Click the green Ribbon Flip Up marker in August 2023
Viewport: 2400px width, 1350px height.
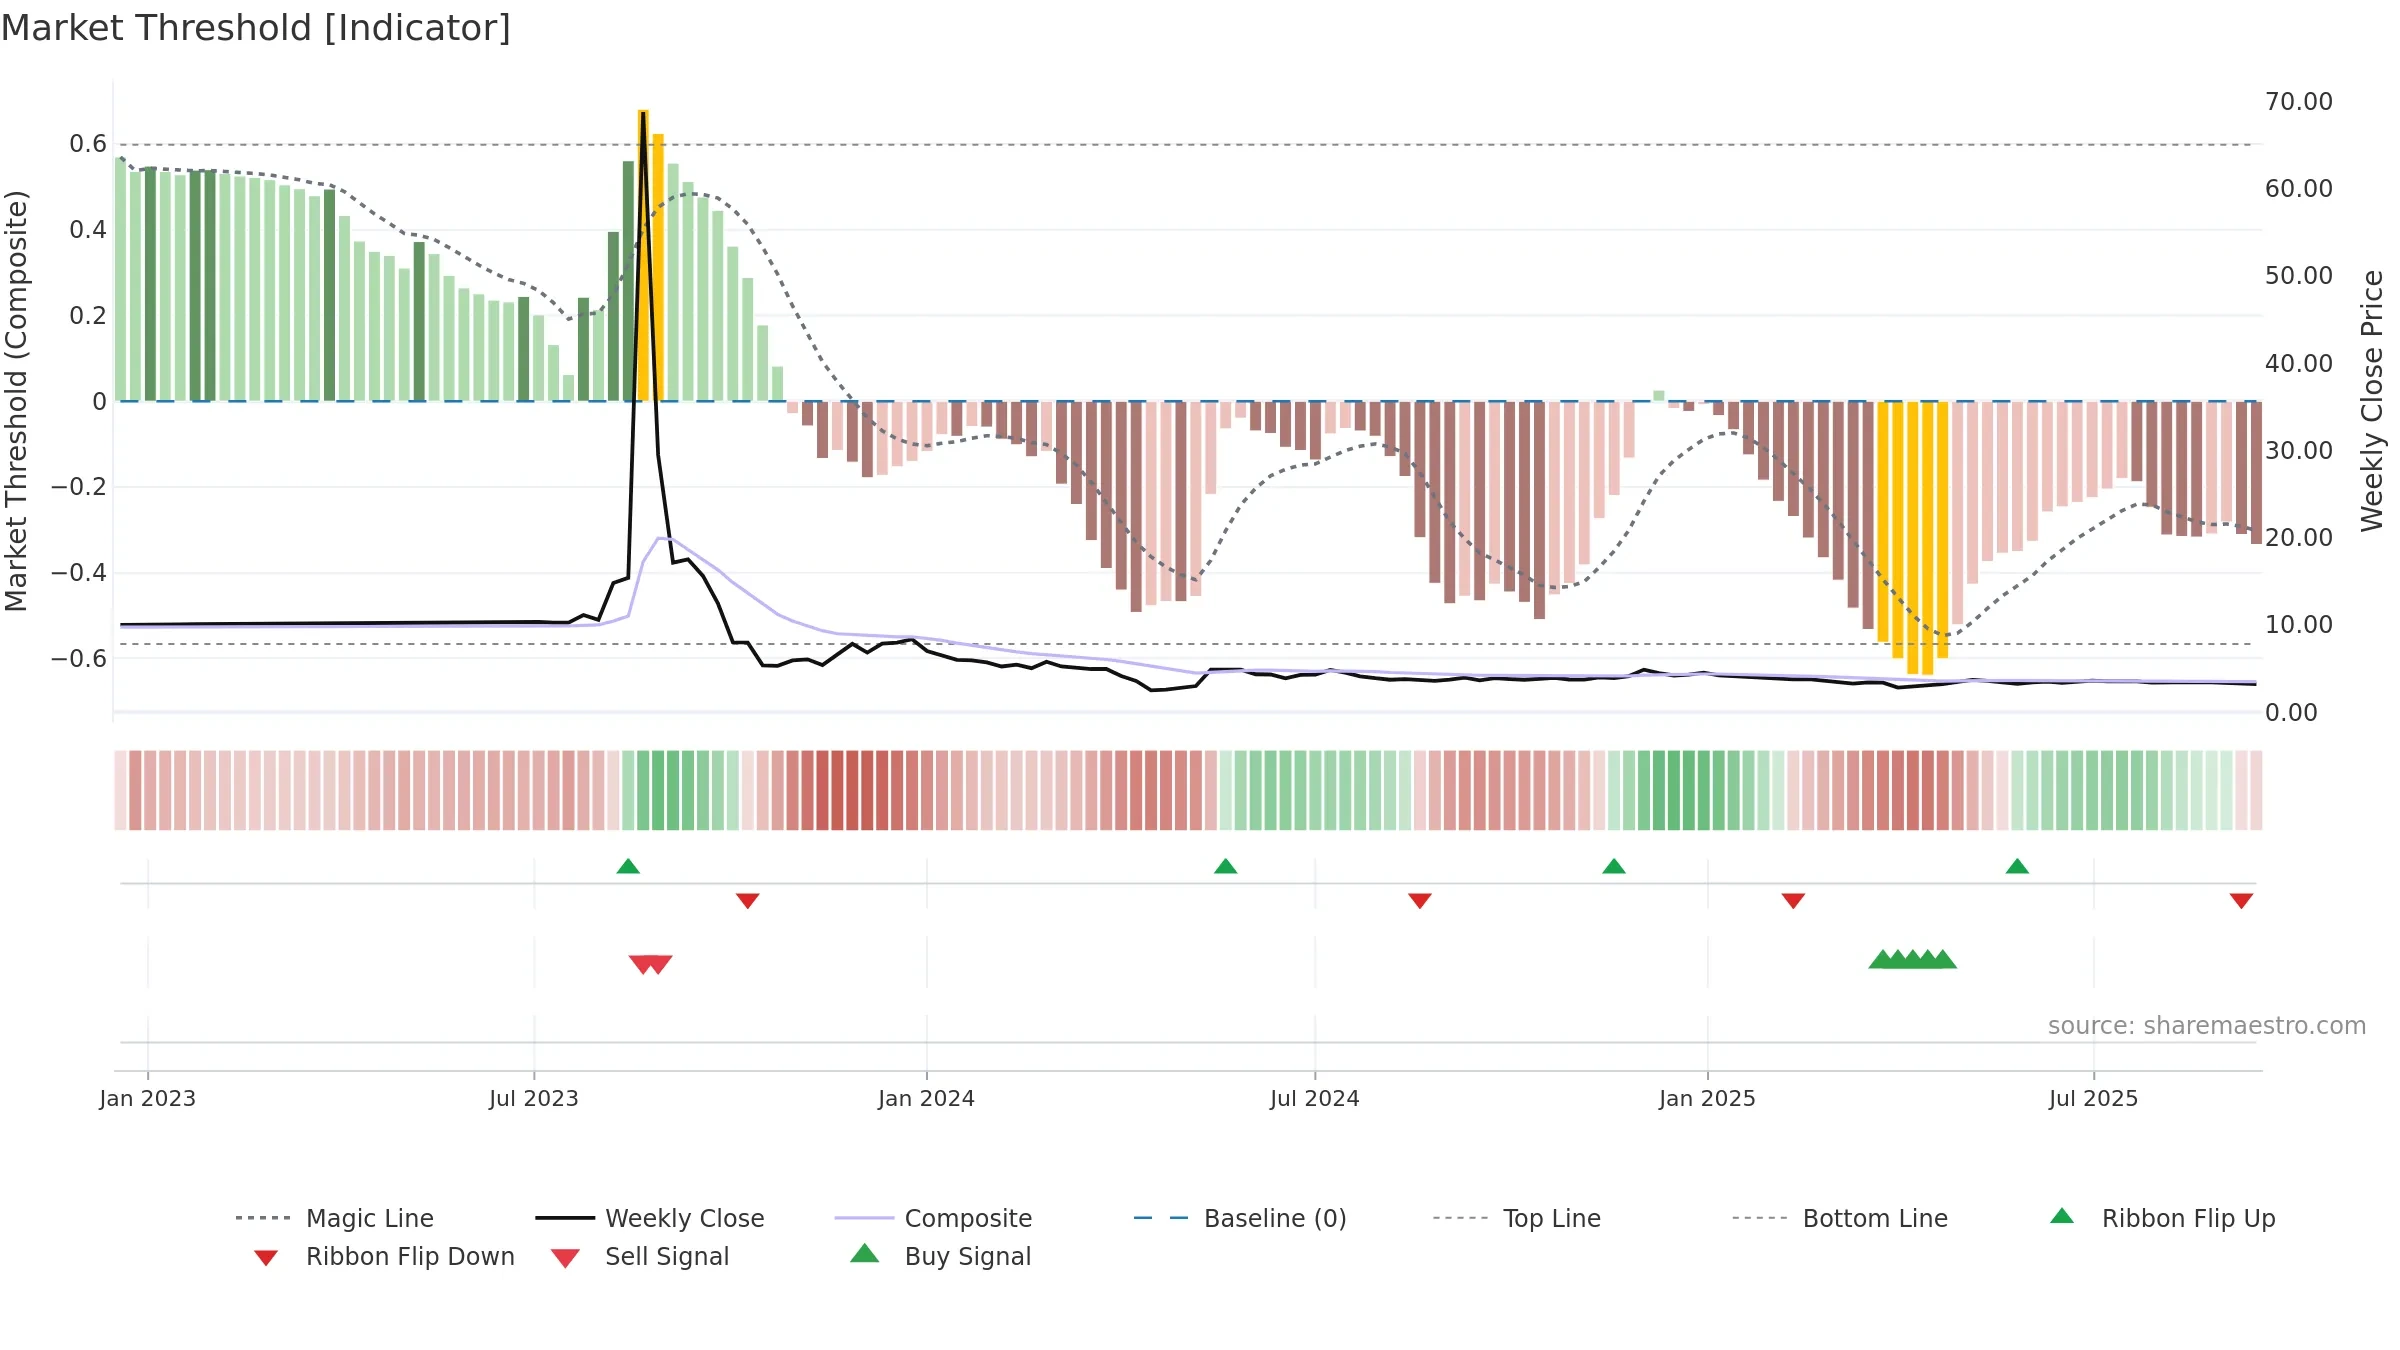628,866
